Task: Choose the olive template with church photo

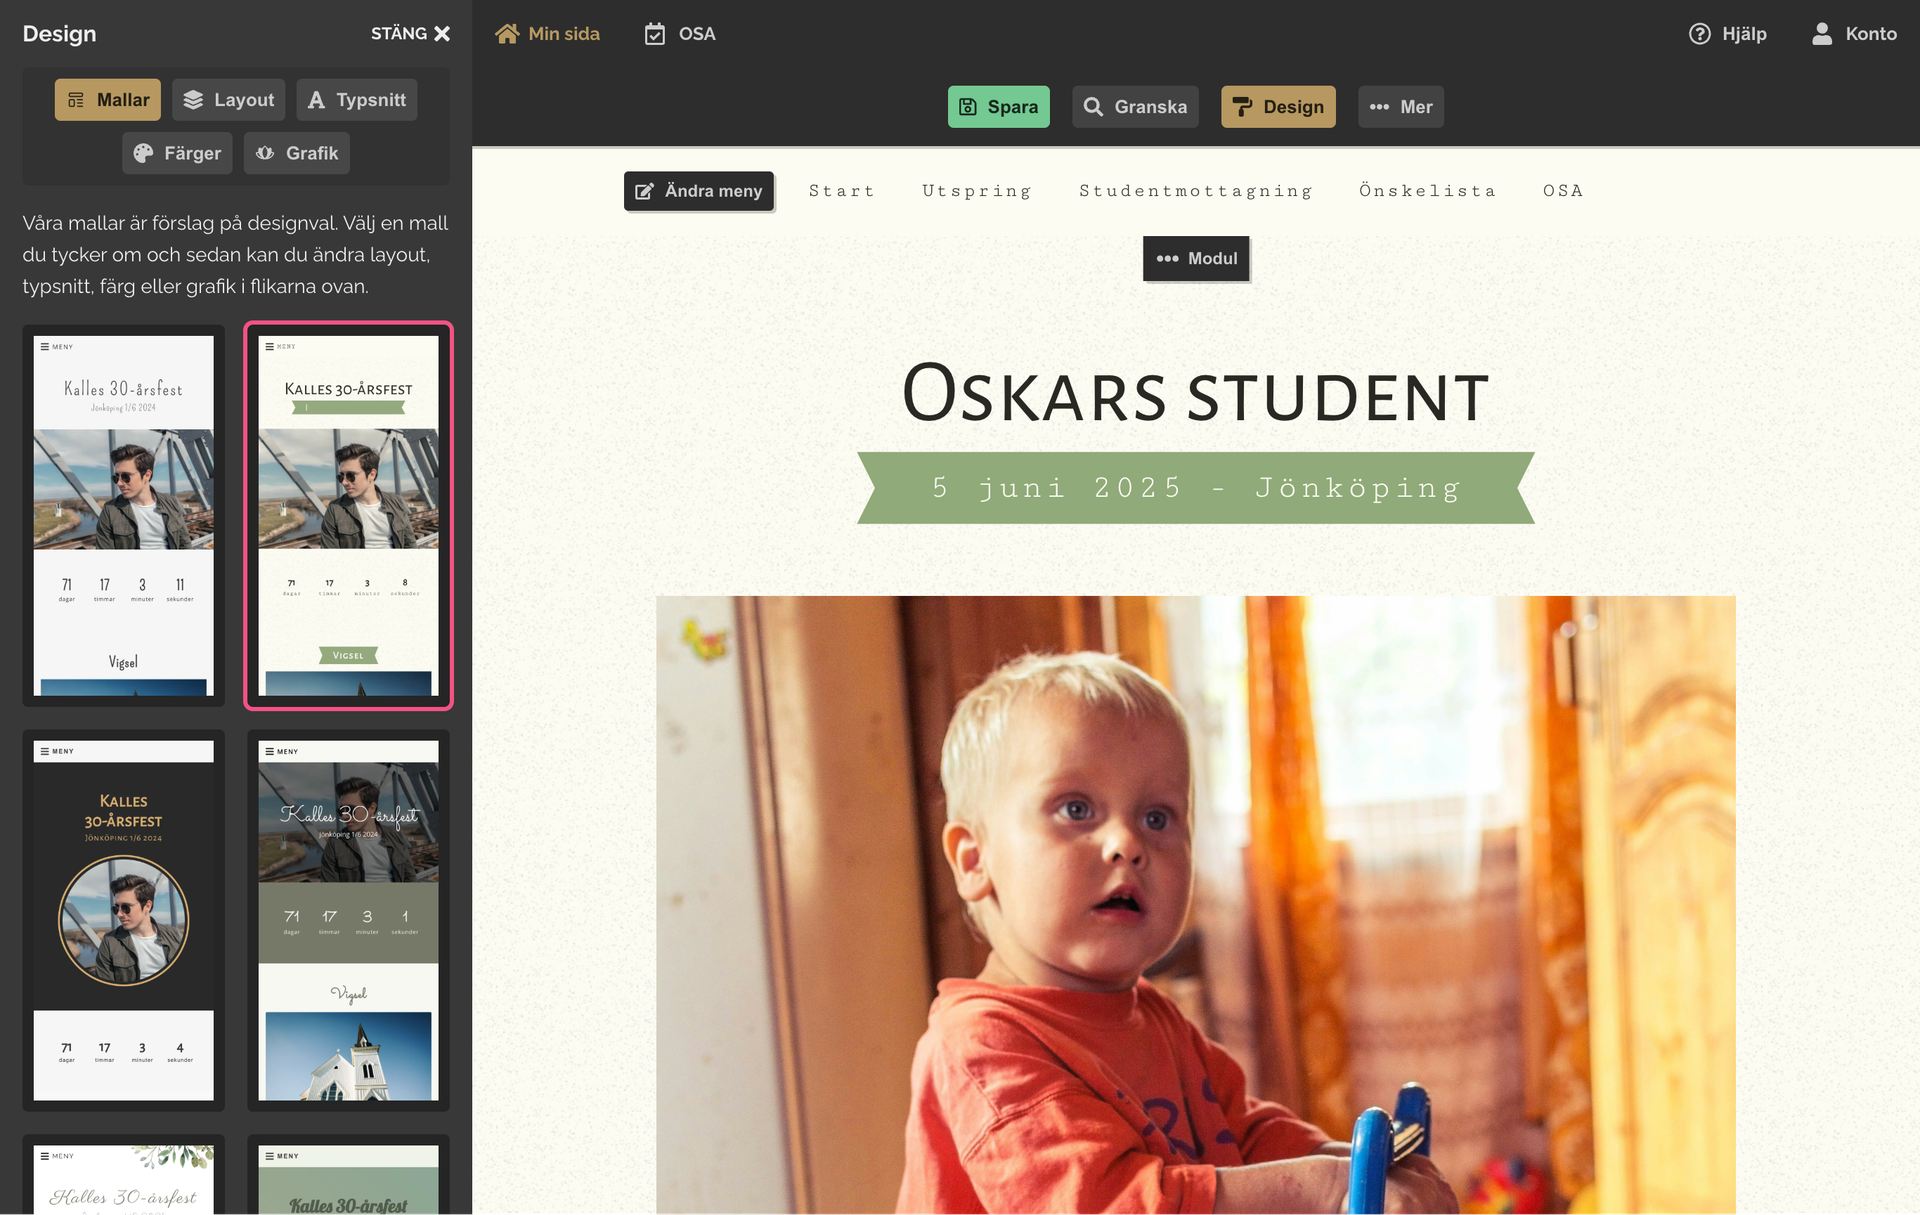Action: tap(349, 920)
